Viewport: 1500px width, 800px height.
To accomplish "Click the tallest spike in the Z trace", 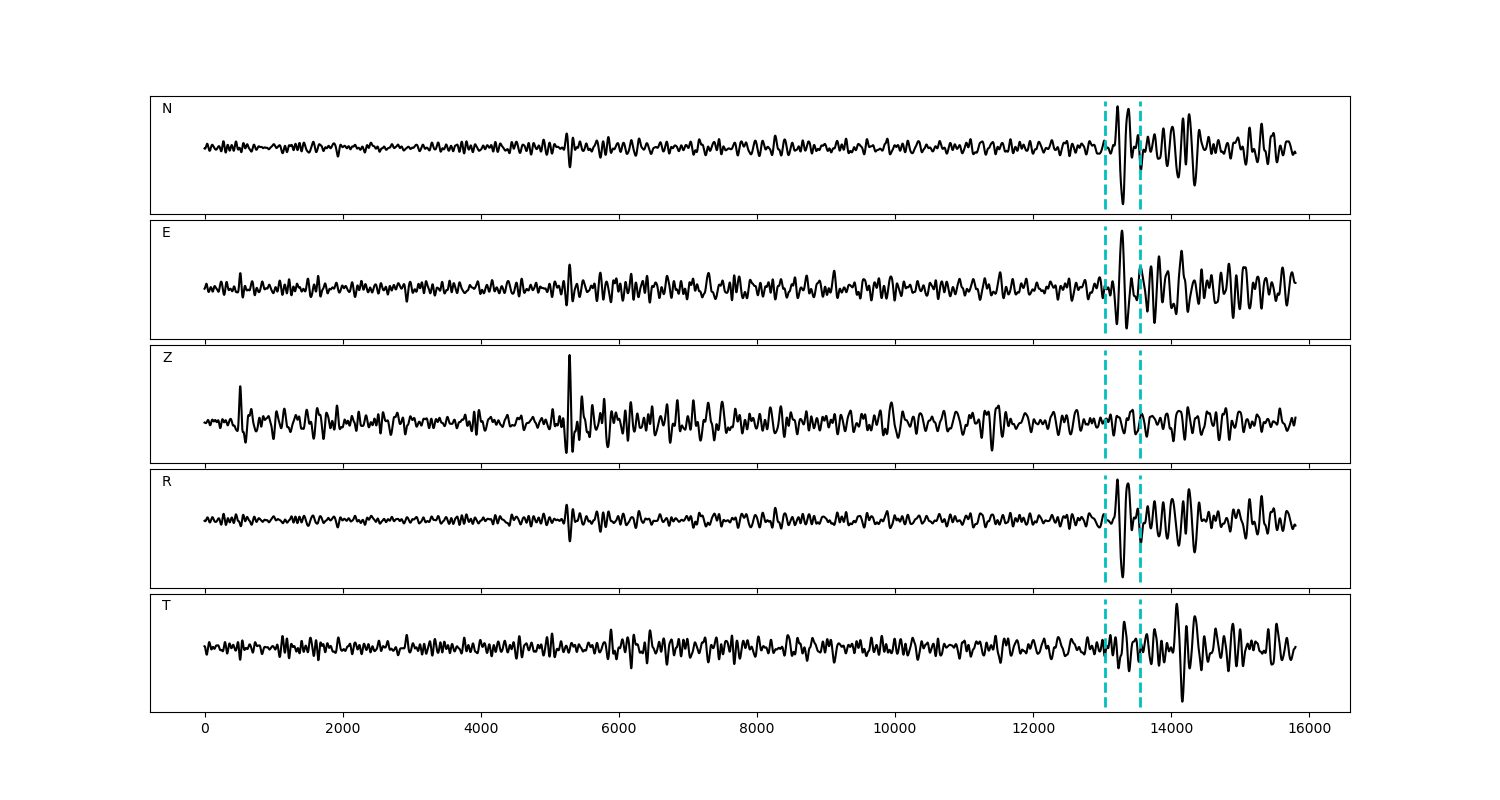I will (569, 358).
